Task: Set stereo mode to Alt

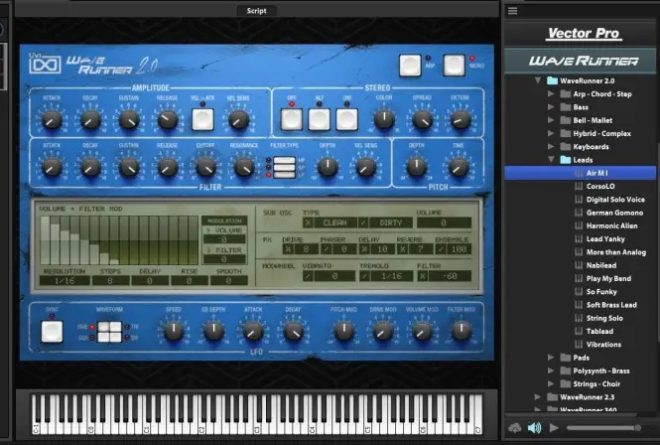Action: [x=319, y=120]
